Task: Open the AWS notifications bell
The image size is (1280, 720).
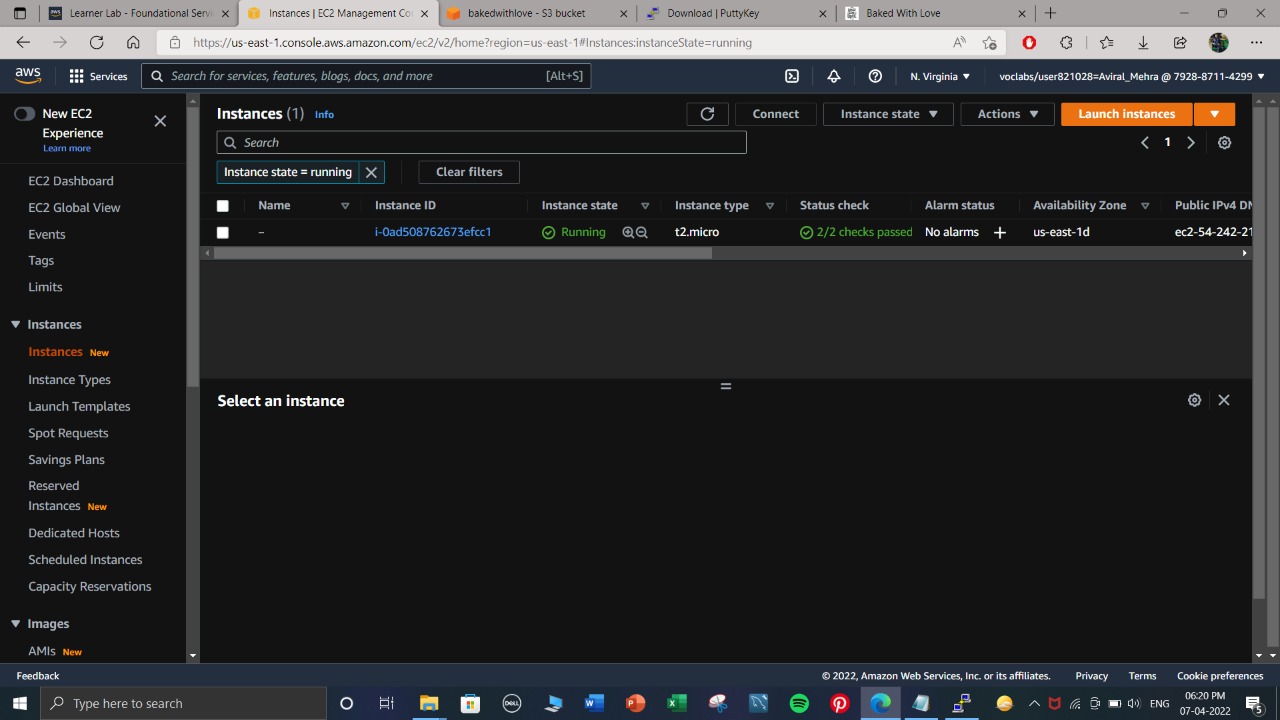Action: click(834, 76)
